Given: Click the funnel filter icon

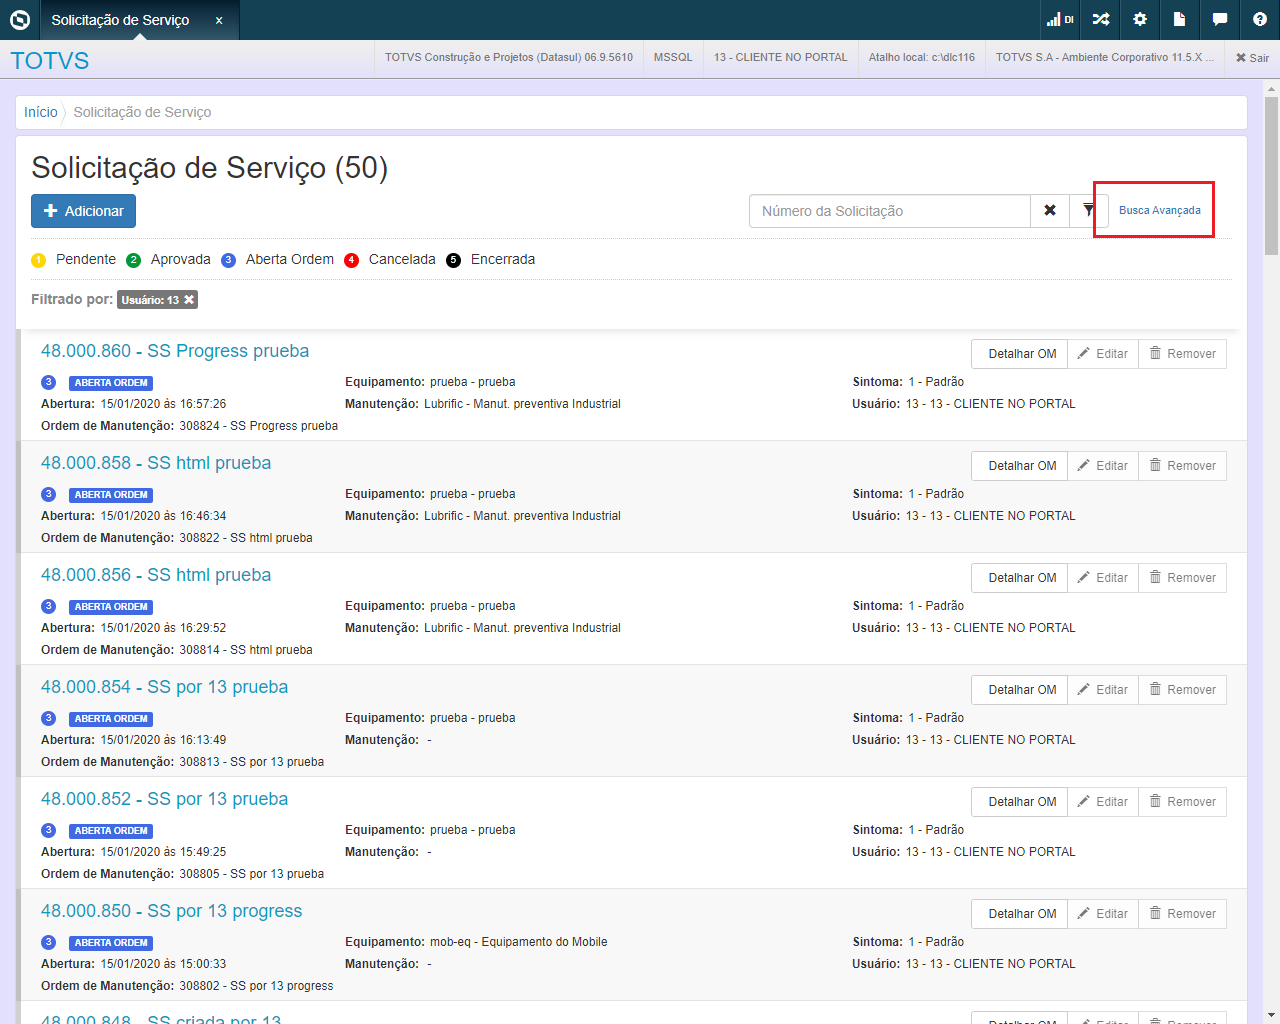Looking at the screenshot, I should point(1089,211).
